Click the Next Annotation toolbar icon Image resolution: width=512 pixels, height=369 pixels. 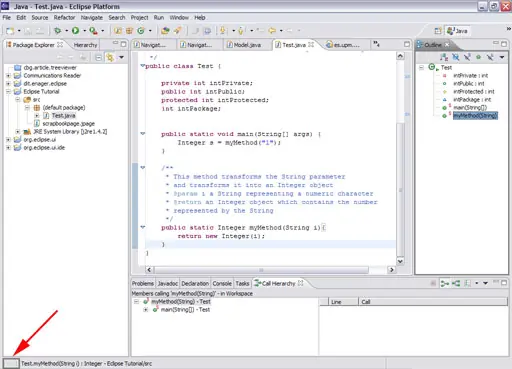(x=223, y=31)
